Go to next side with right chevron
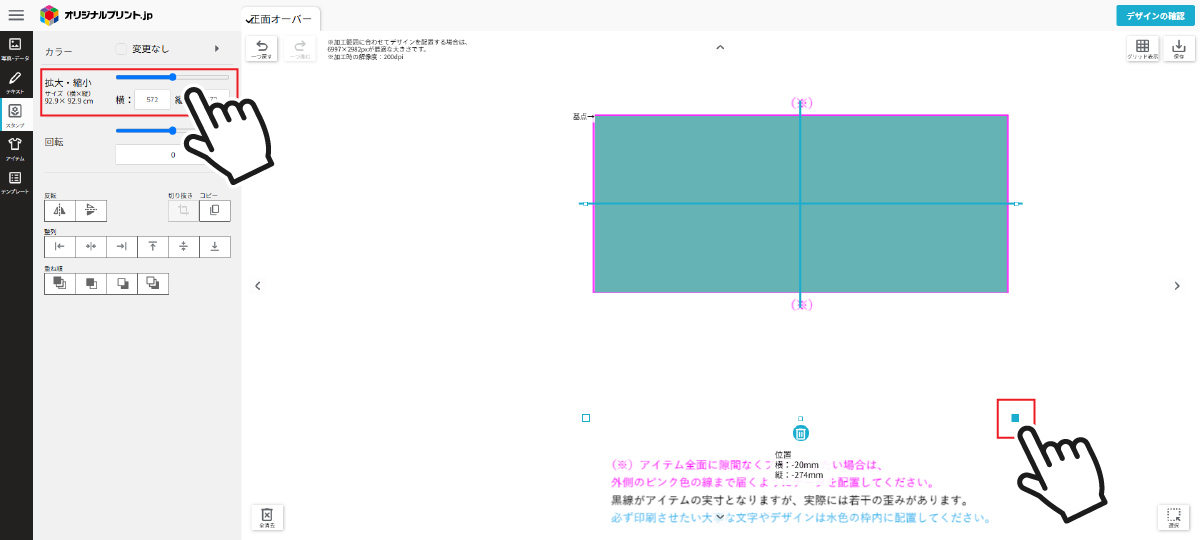The width and height of the screenshot is (1200, 540). click(x=1176, y=286)
